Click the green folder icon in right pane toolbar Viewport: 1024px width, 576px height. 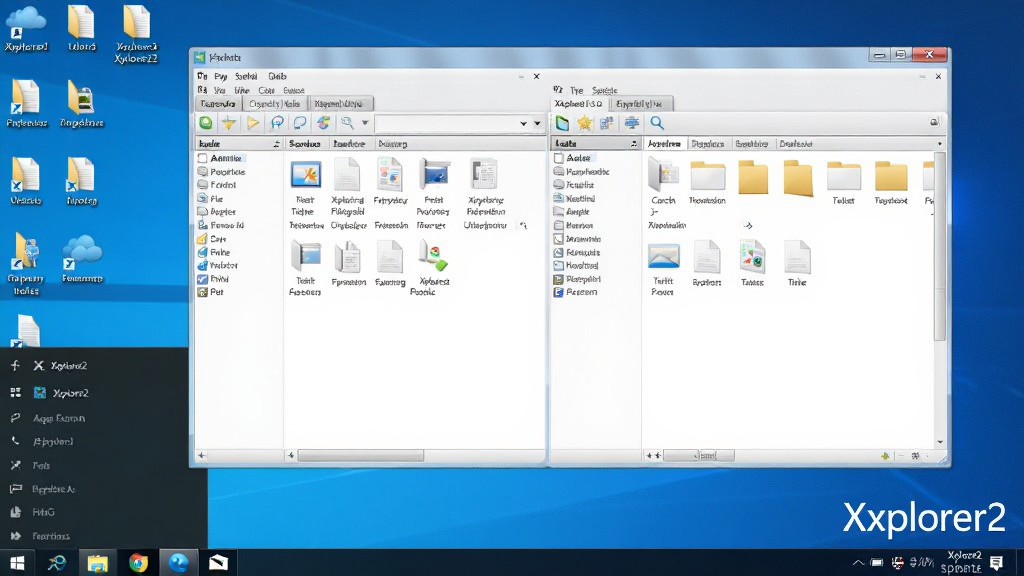[562, 123]
